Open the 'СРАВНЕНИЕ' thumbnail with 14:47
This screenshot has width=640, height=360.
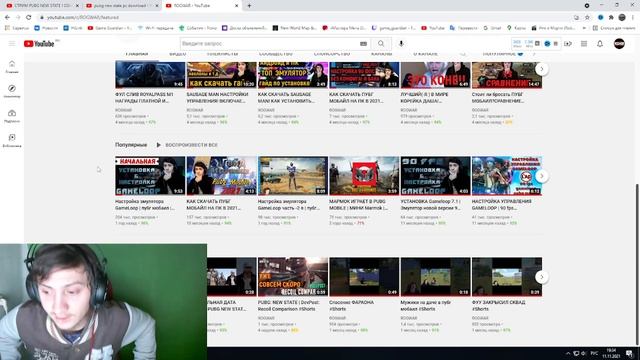[507, 75]
